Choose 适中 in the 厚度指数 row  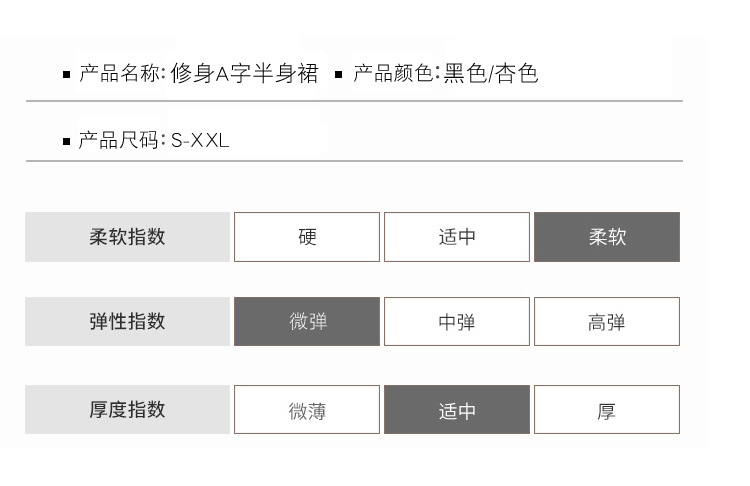pos(457,410)
